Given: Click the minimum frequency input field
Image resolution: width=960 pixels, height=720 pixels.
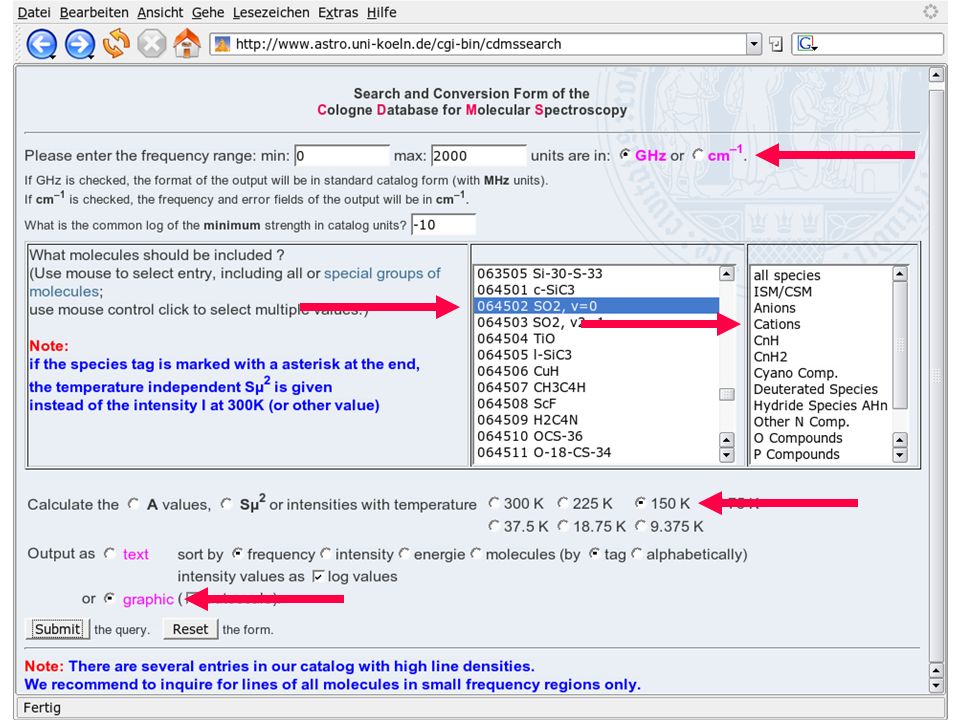Looking at the screenshot, I should tap(342, 156).
